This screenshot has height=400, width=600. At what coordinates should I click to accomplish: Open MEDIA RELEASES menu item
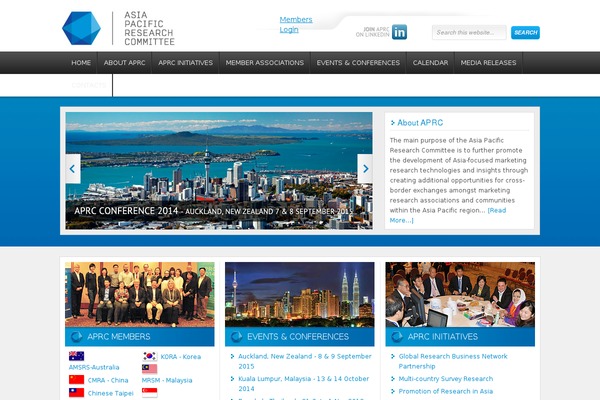489,63
